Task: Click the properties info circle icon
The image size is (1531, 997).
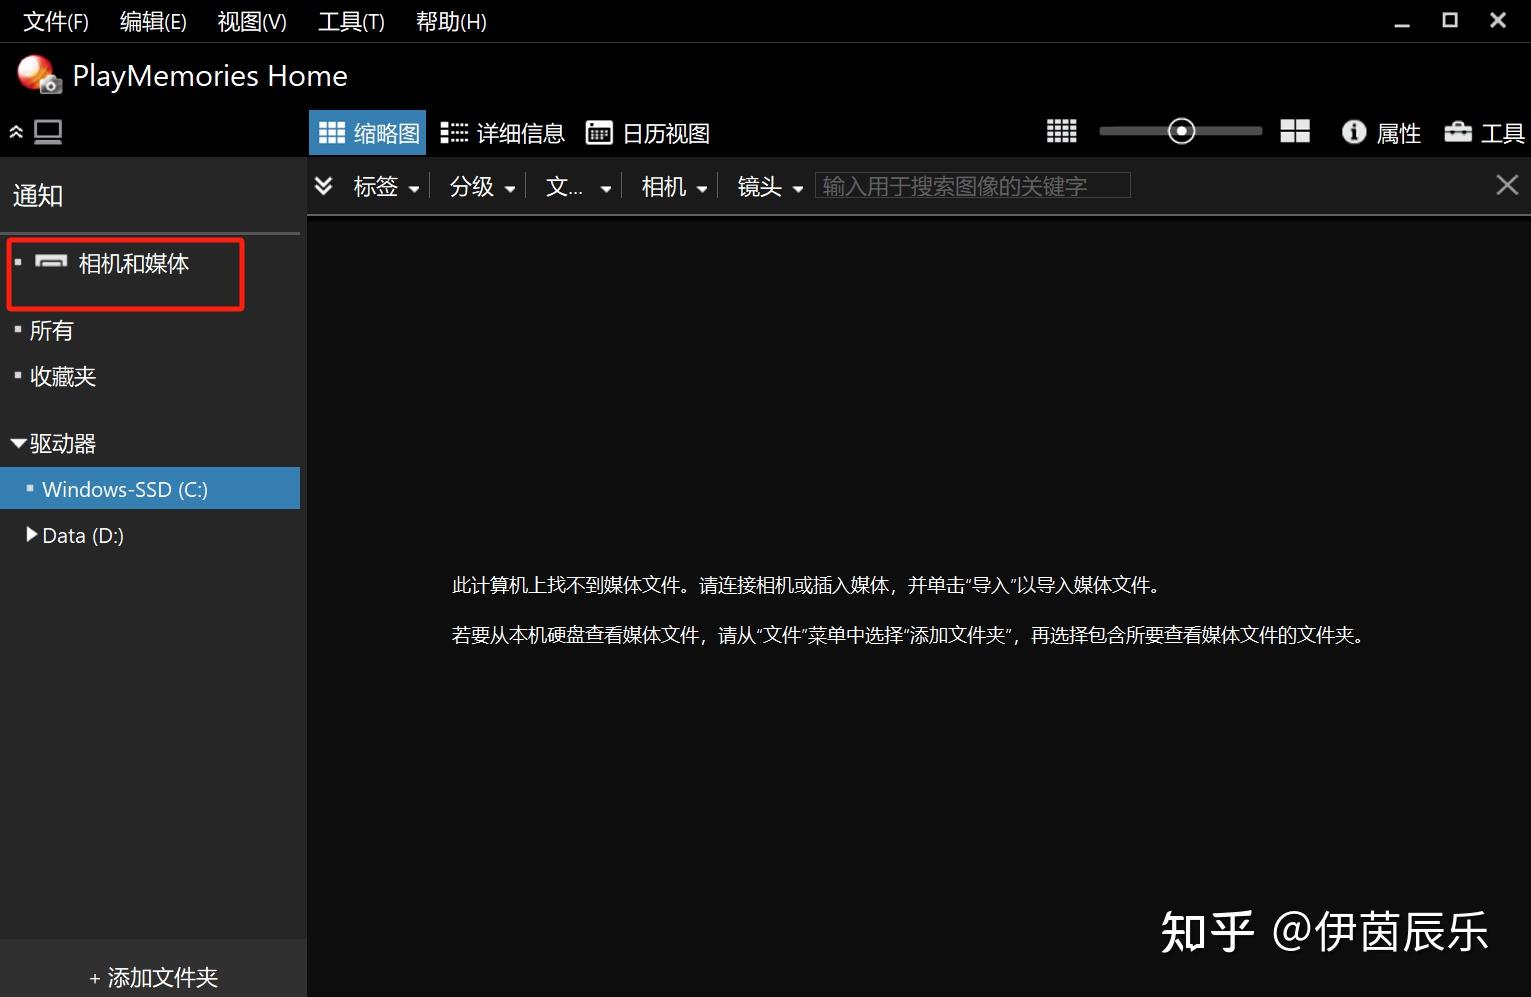Action: coord(1354,131)
